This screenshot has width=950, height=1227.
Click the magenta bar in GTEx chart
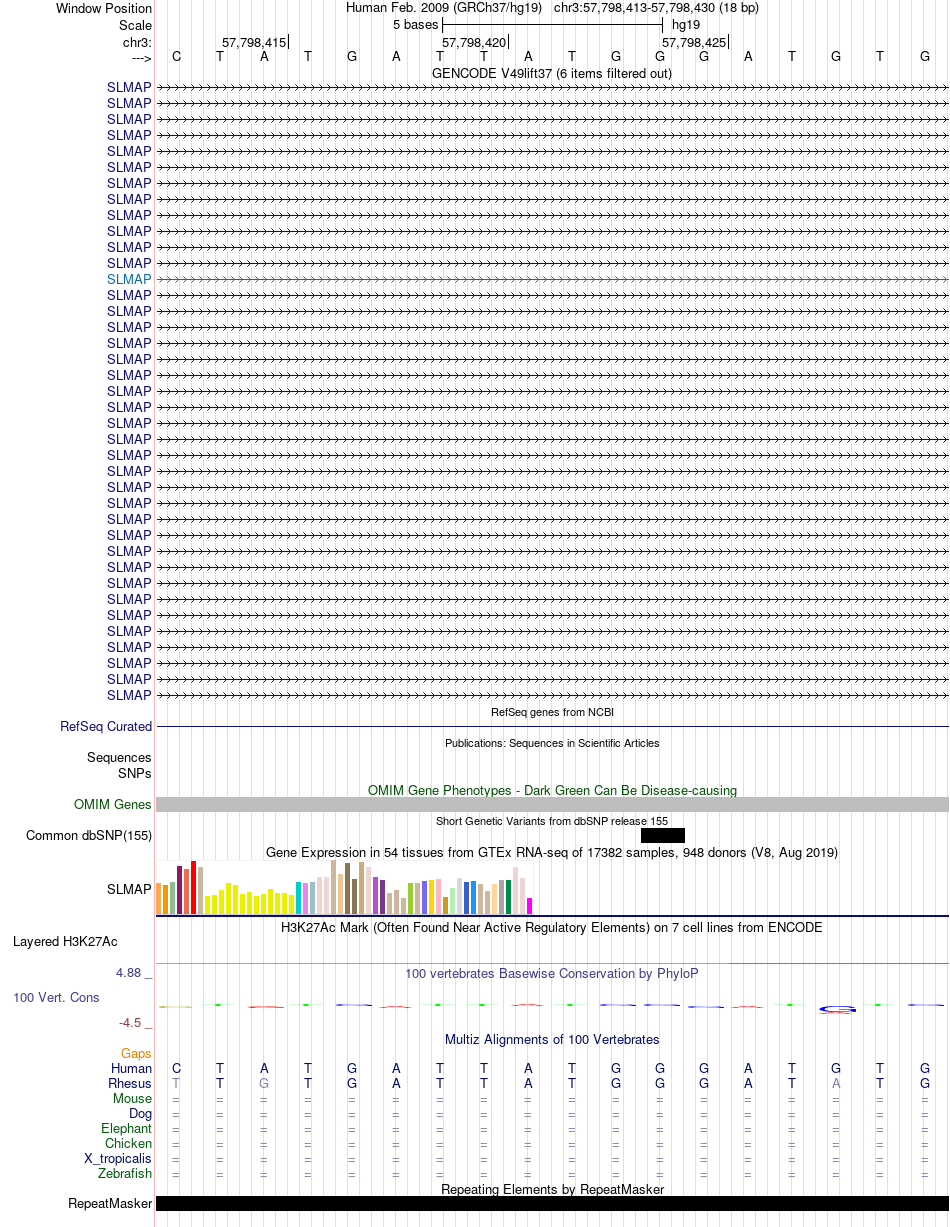pos(530,906)
